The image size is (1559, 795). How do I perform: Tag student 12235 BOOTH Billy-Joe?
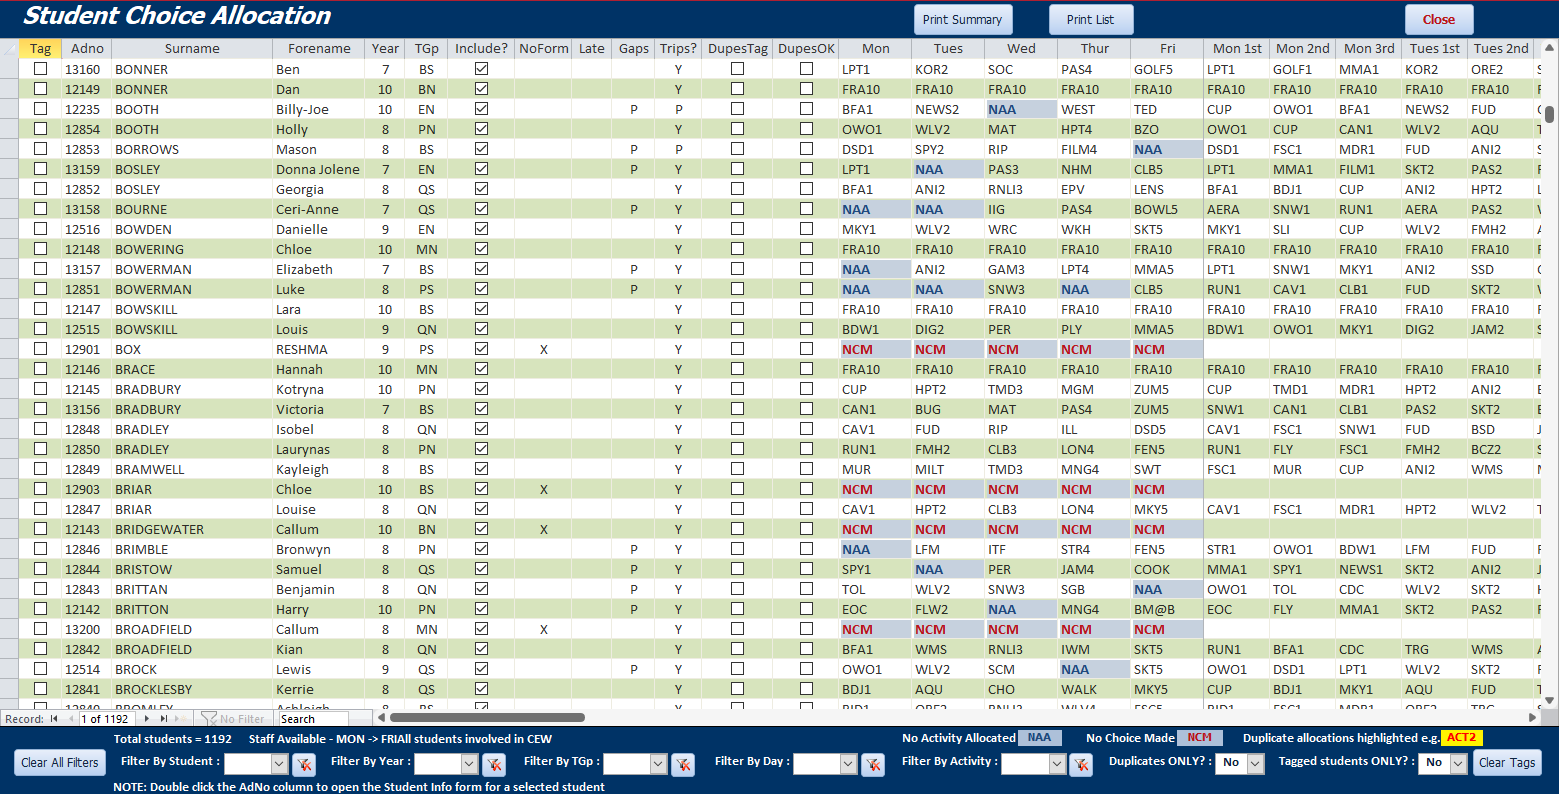point(41,109)
